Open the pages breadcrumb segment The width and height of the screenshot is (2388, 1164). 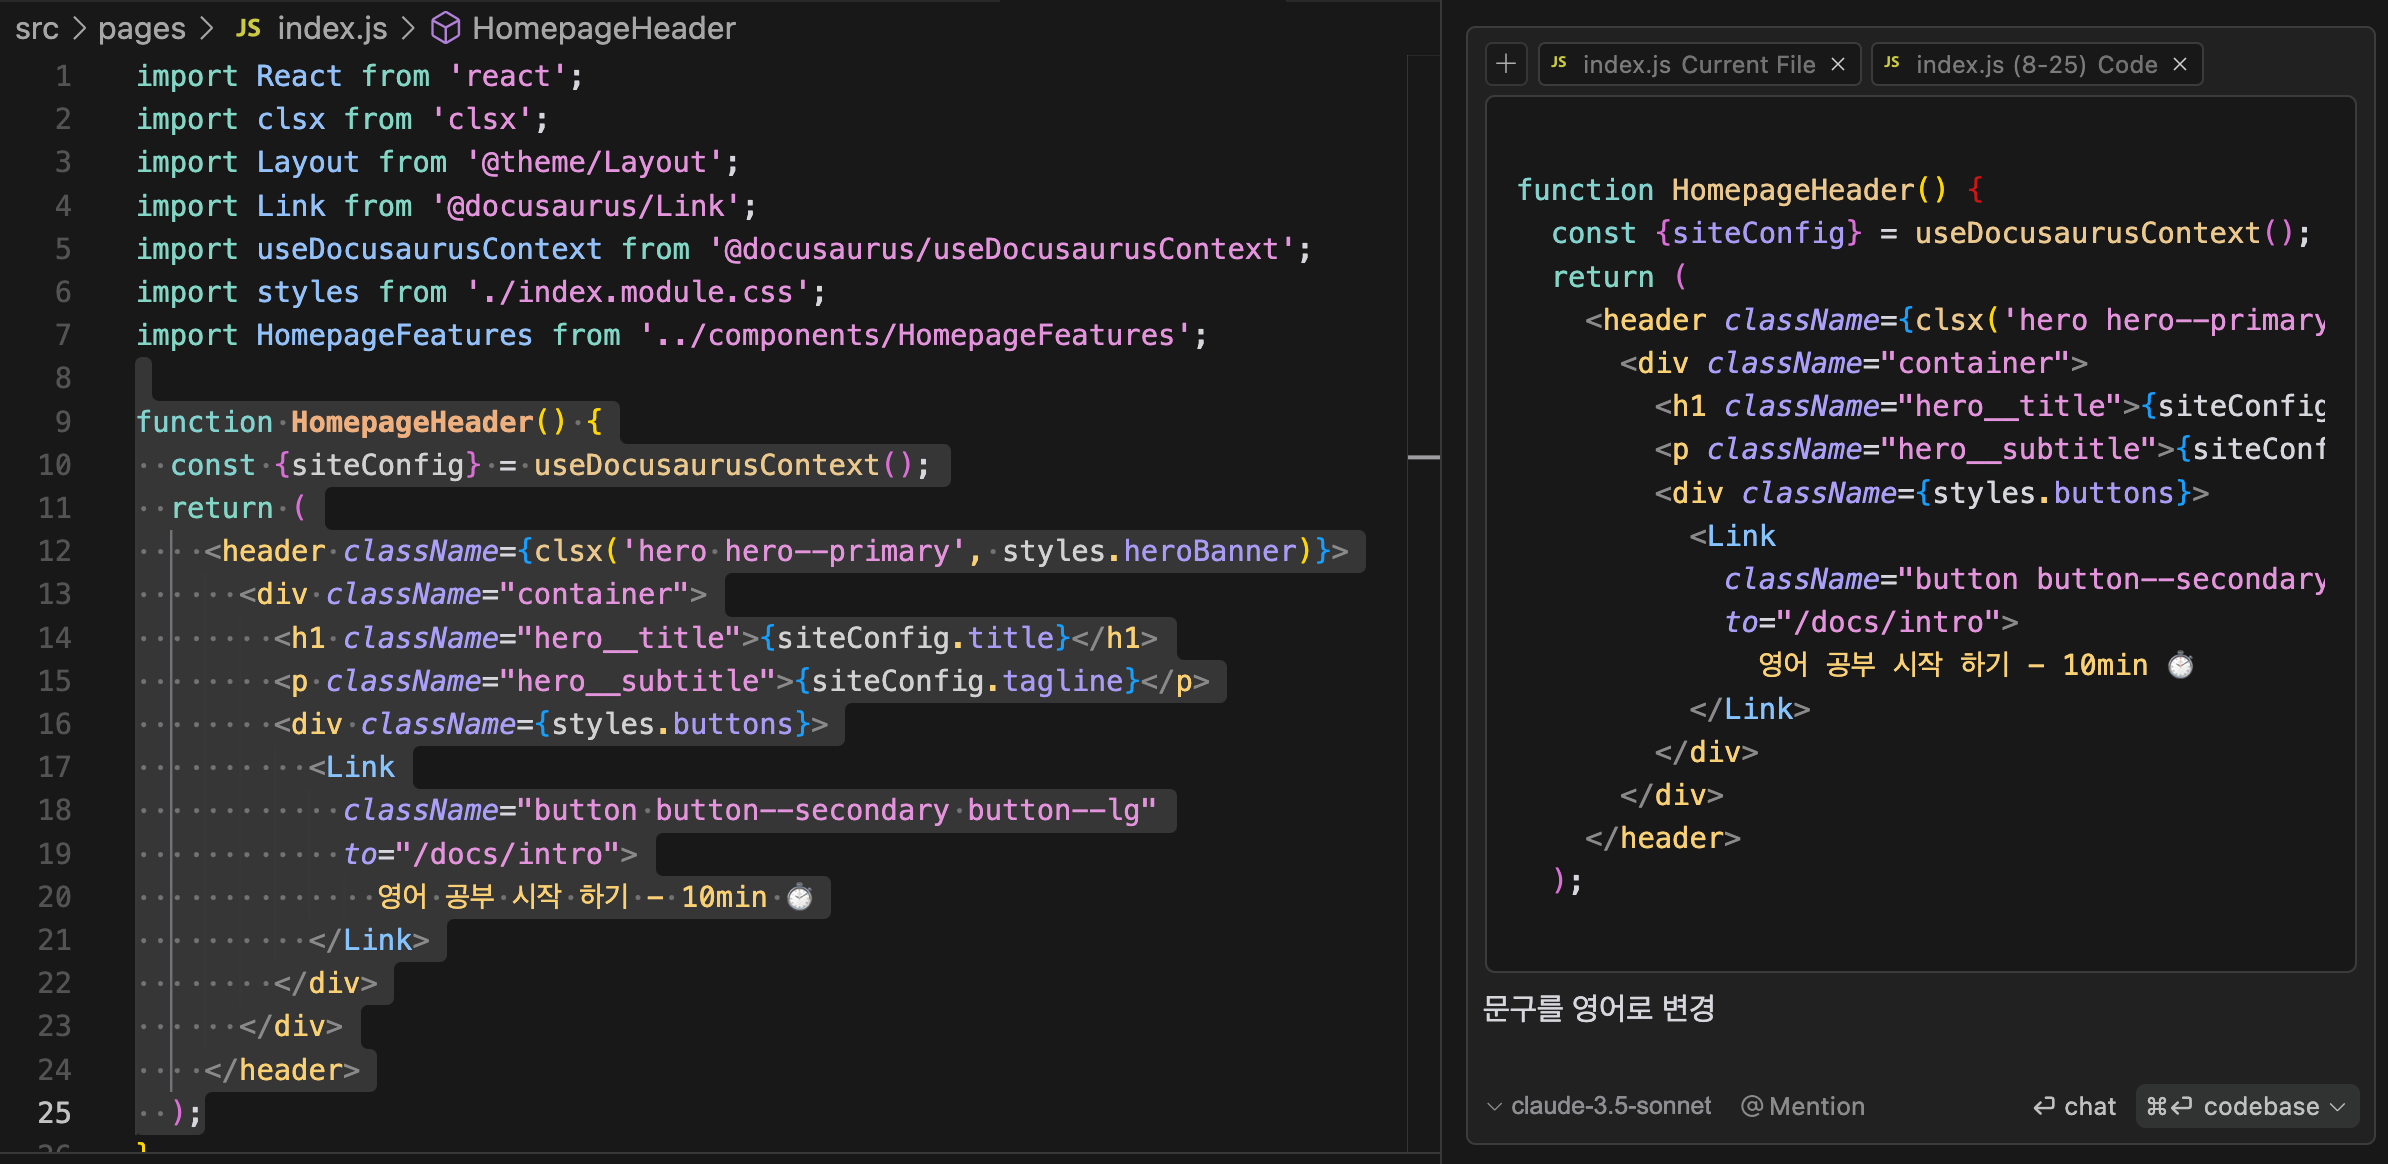point(141,28)
